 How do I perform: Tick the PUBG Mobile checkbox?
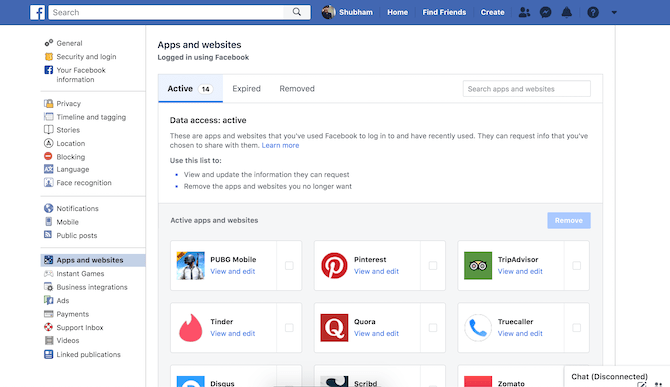pyautogui.click(x=289, y=265)
